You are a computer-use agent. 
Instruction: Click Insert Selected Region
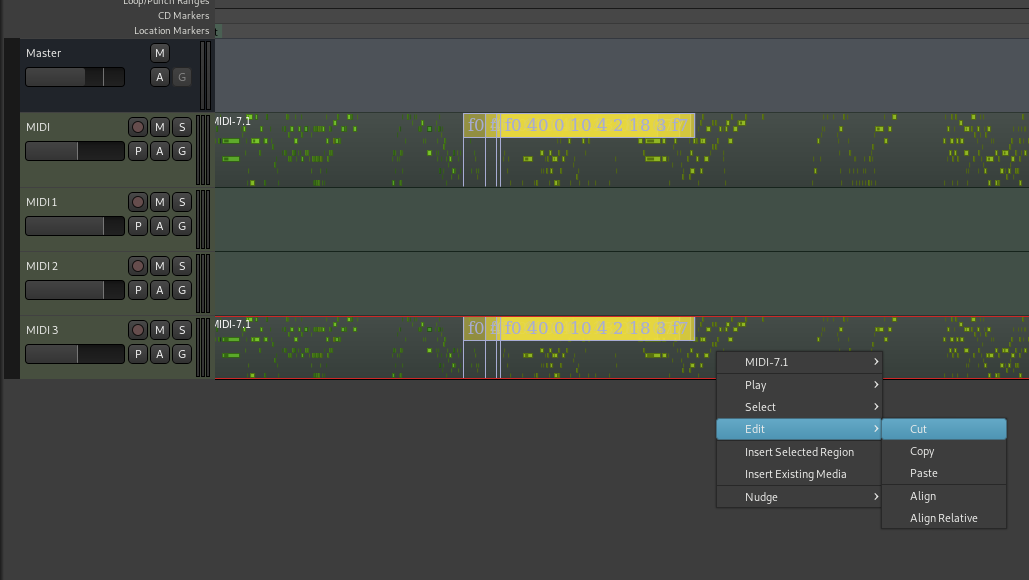pos(799,452)
